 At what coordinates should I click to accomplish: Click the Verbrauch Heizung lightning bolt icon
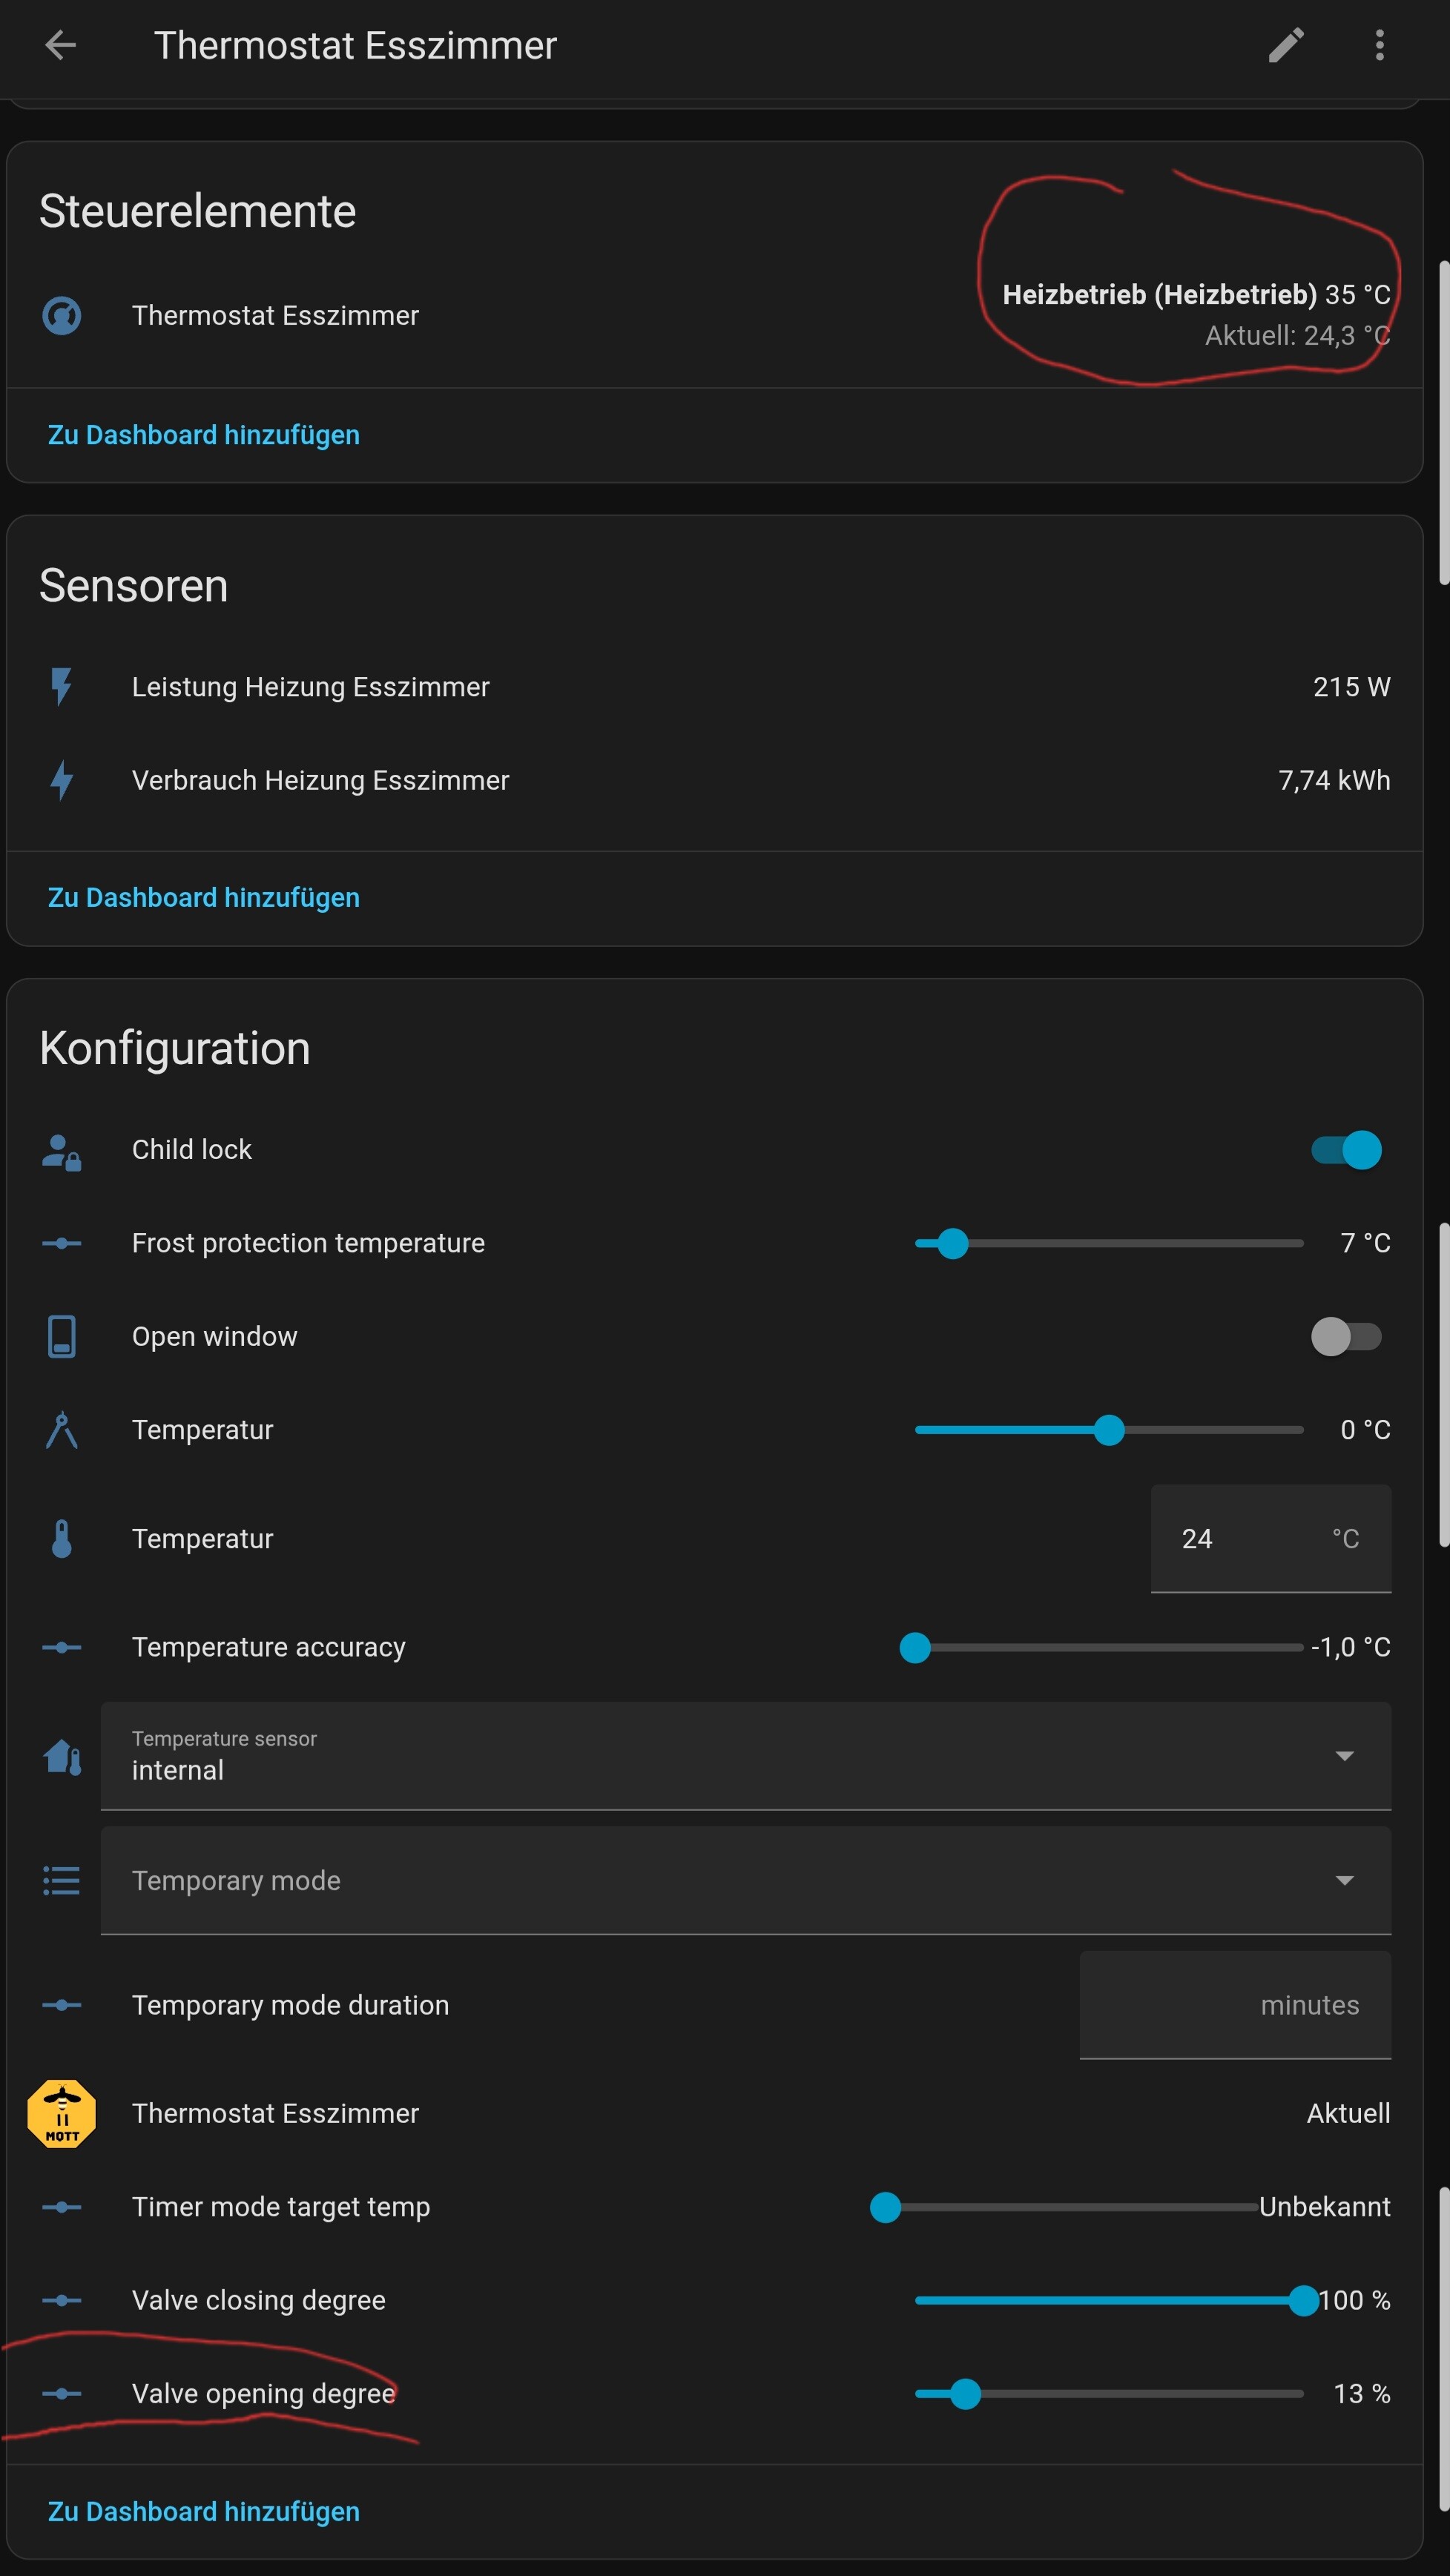coord(62,780)
